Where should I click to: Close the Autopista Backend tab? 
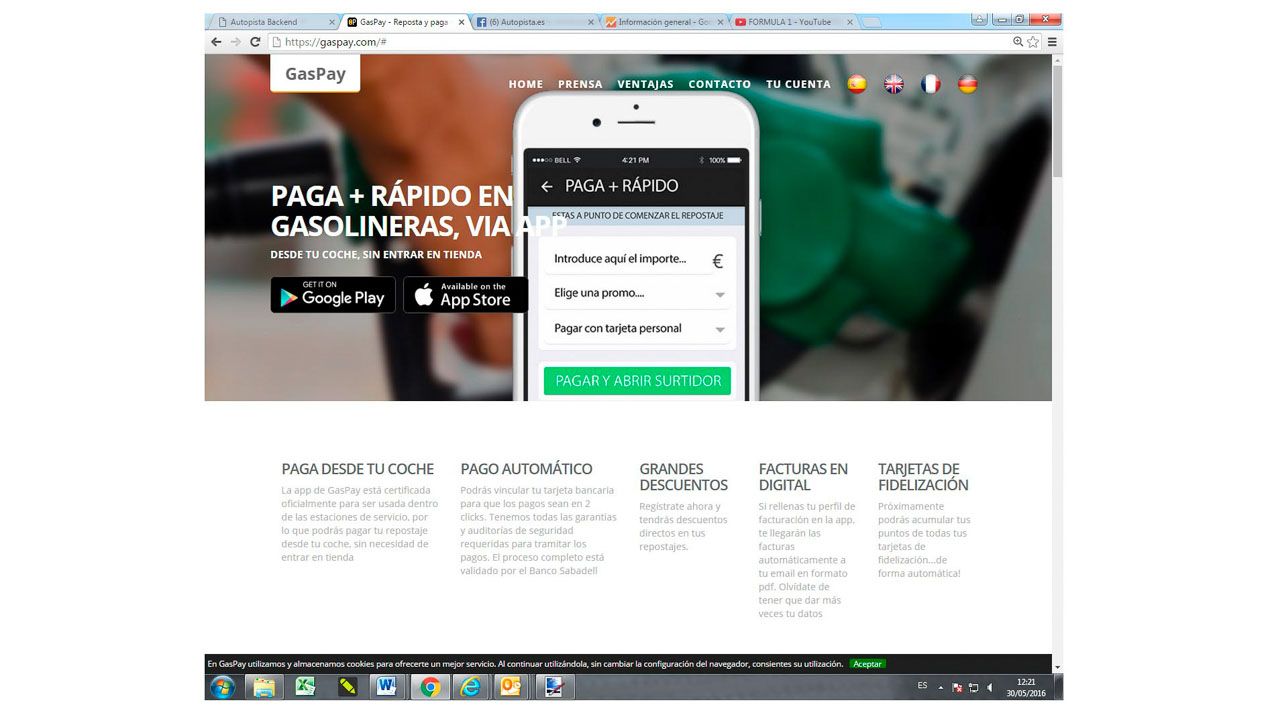tap(331, 22)
